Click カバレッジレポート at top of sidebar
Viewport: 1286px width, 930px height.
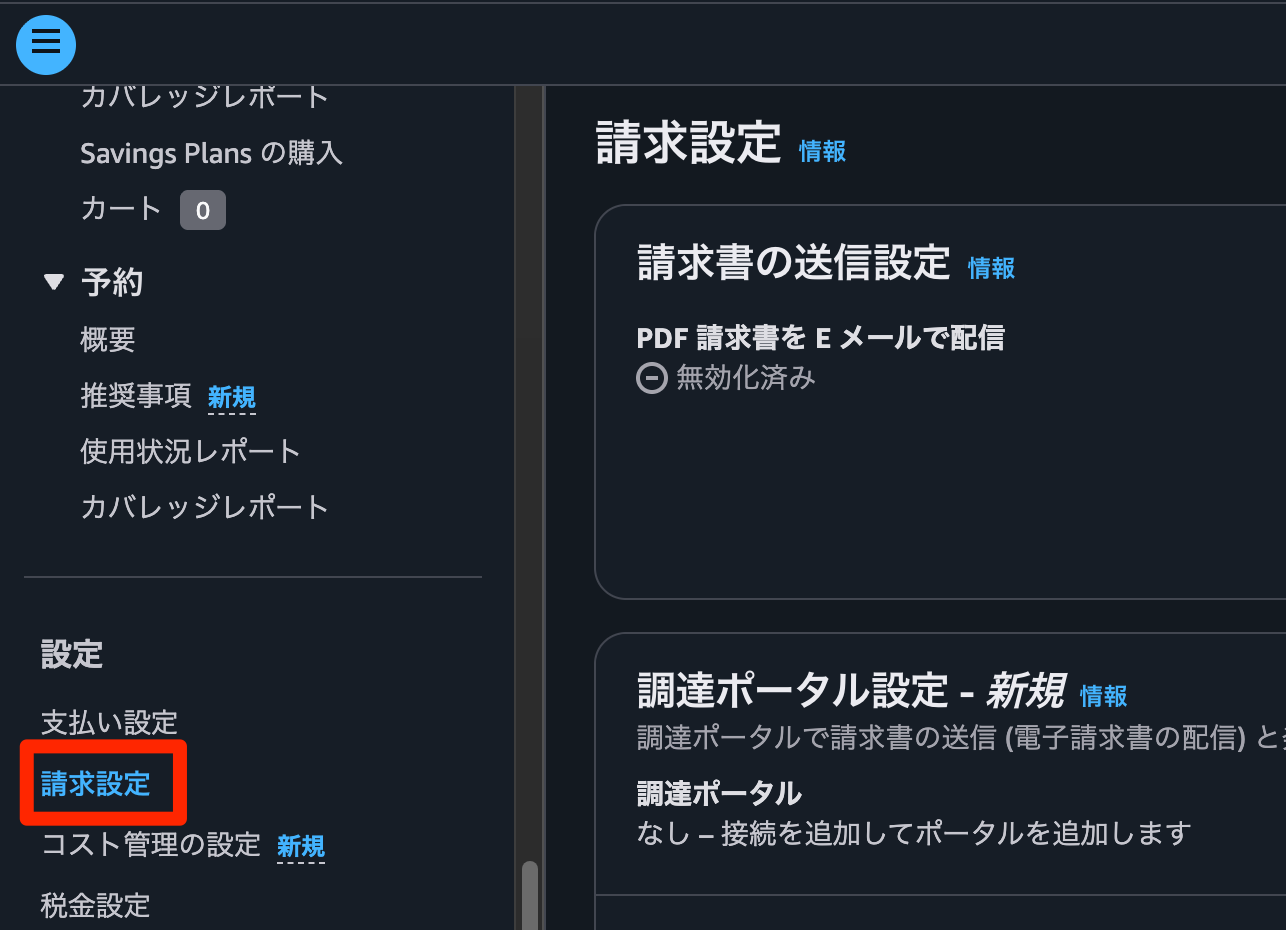click(204, 94)
